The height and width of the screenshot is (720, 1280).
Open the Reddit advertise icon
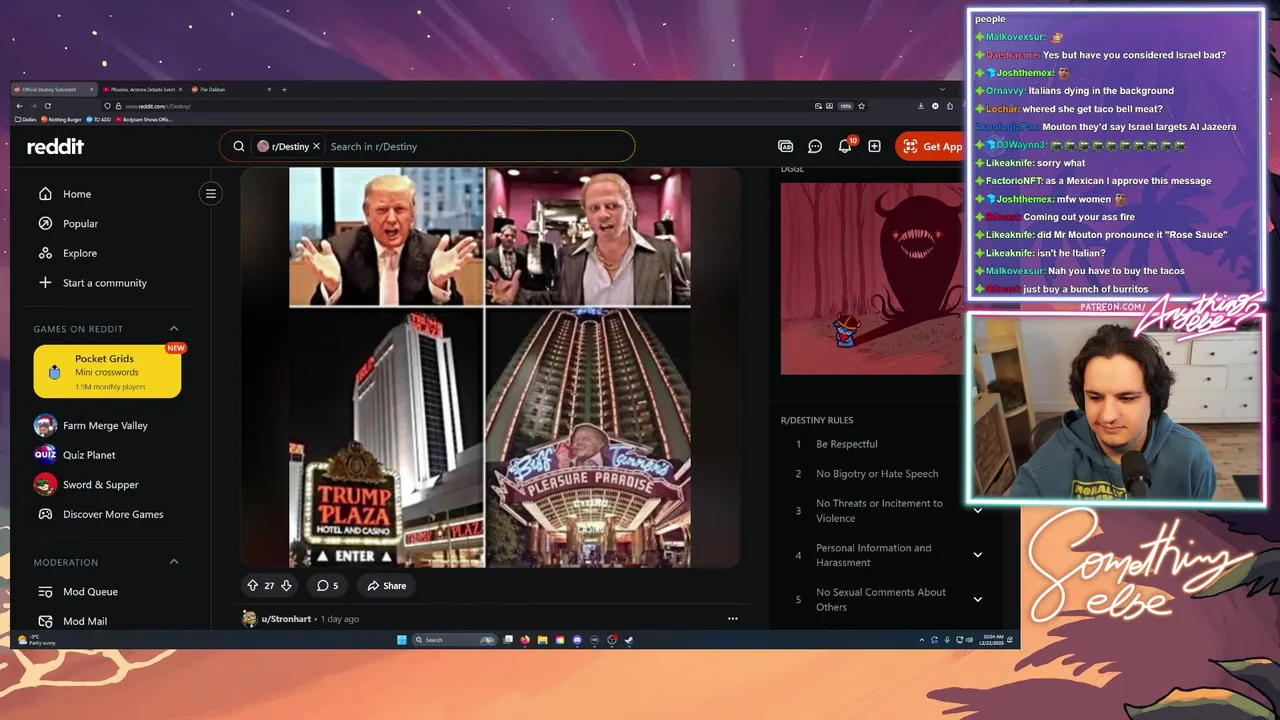785,146
